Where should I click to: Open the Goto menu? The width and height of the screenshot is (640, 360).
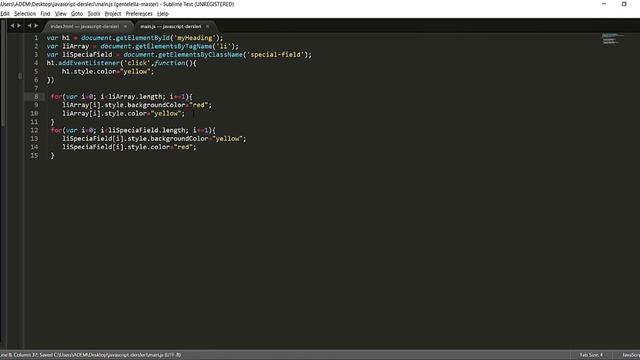(x=77, y=13)
